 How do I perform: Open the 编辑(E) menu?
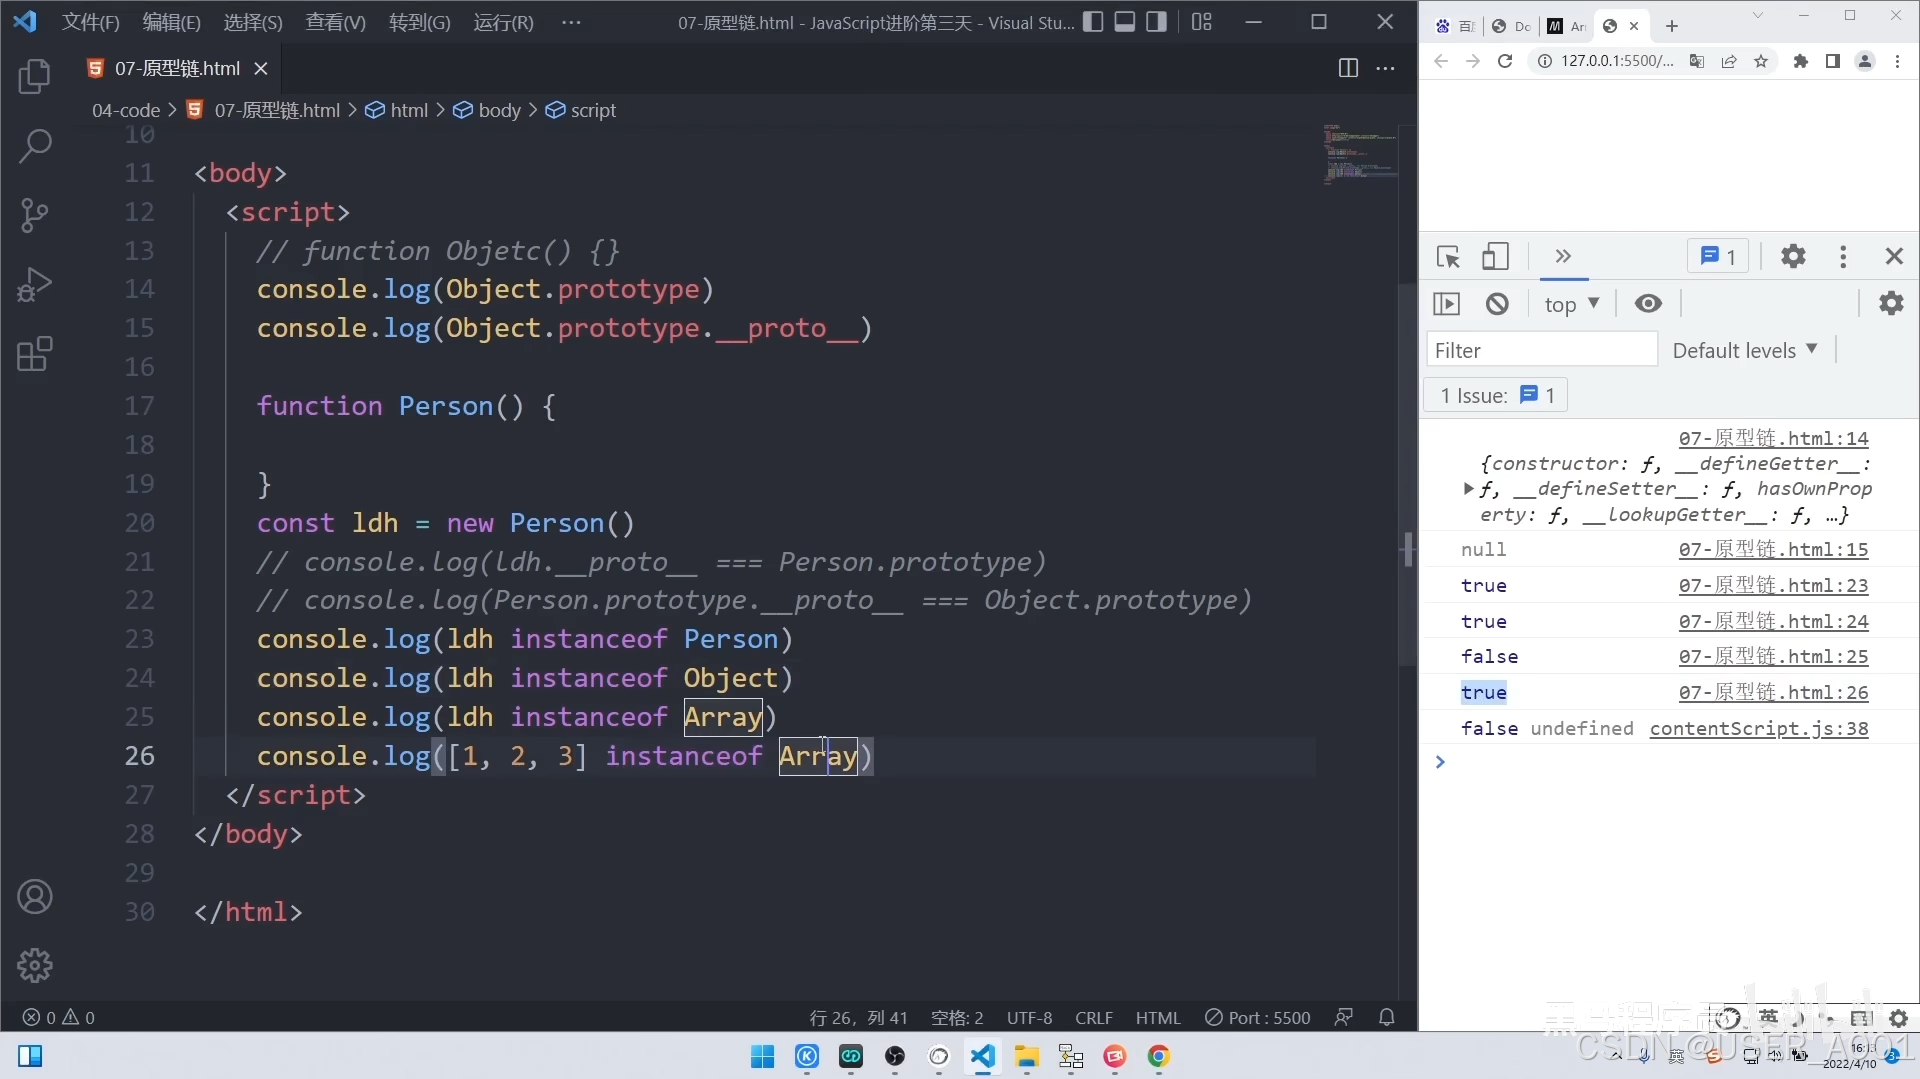tap(172, 22)
